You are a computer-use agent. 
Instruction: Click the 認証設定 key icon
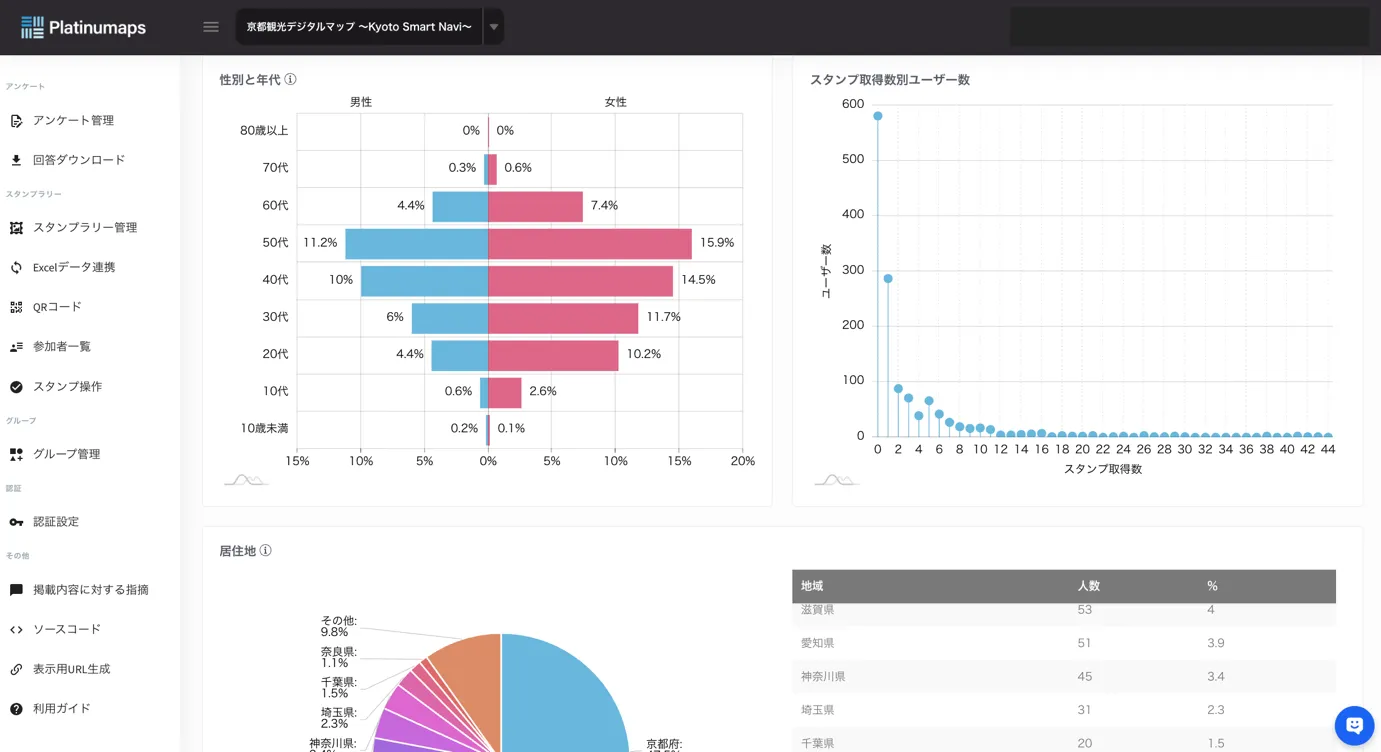click(x=16, y=522)
